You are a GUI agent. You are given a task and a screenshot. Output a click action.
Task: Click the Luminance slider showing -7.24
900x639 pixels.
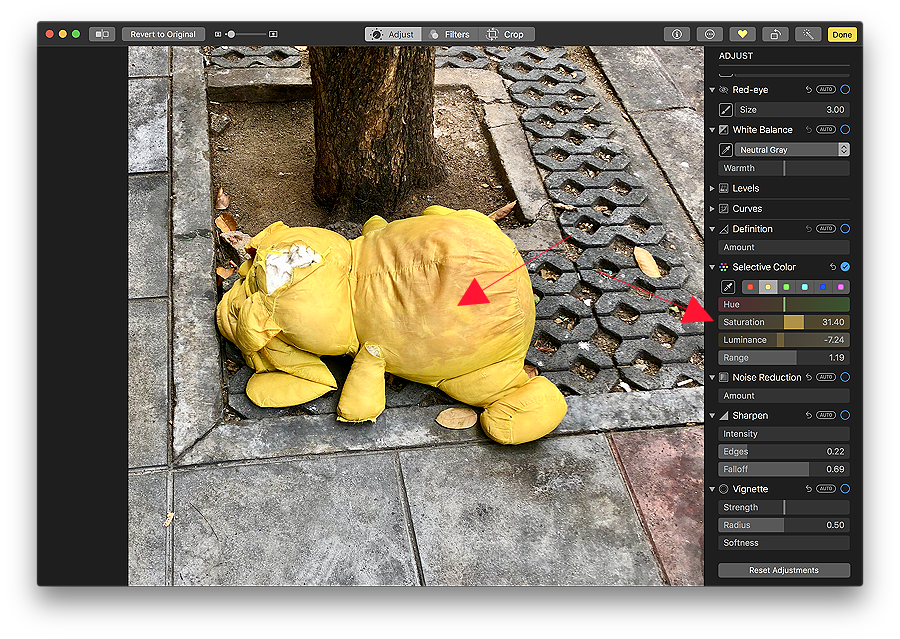783,340
